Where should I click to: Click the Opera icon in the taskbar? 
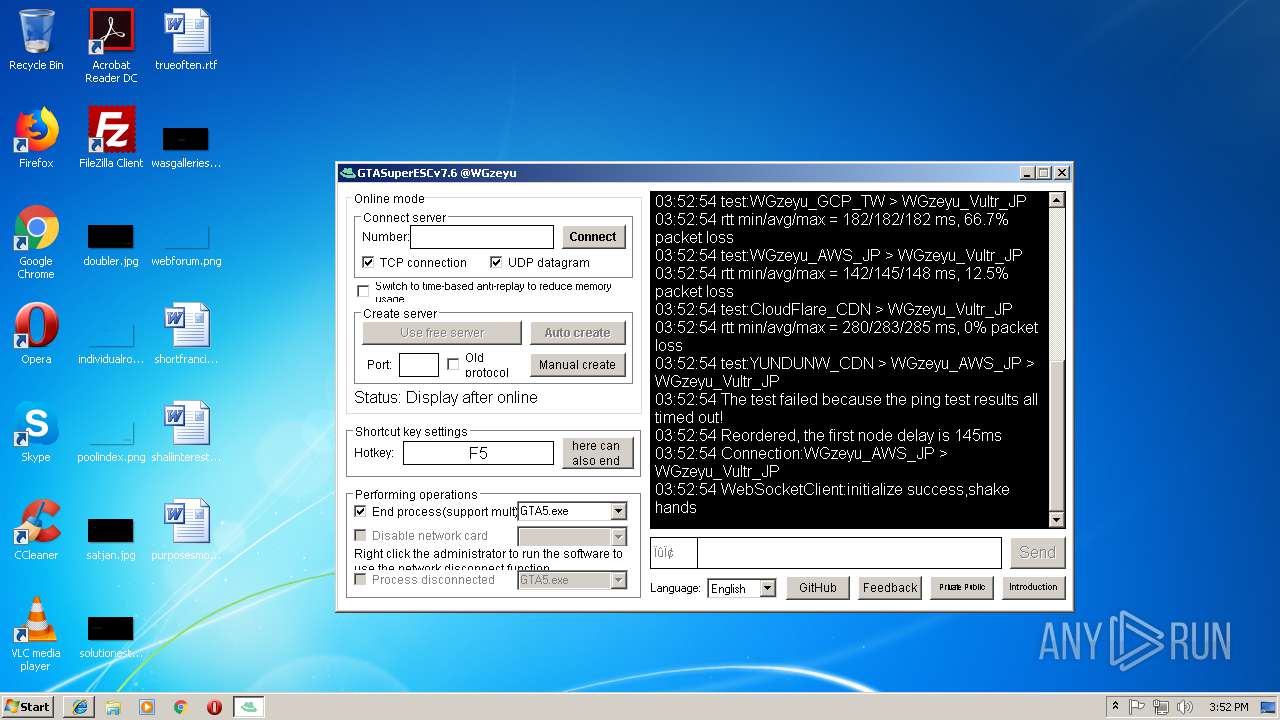214,707
